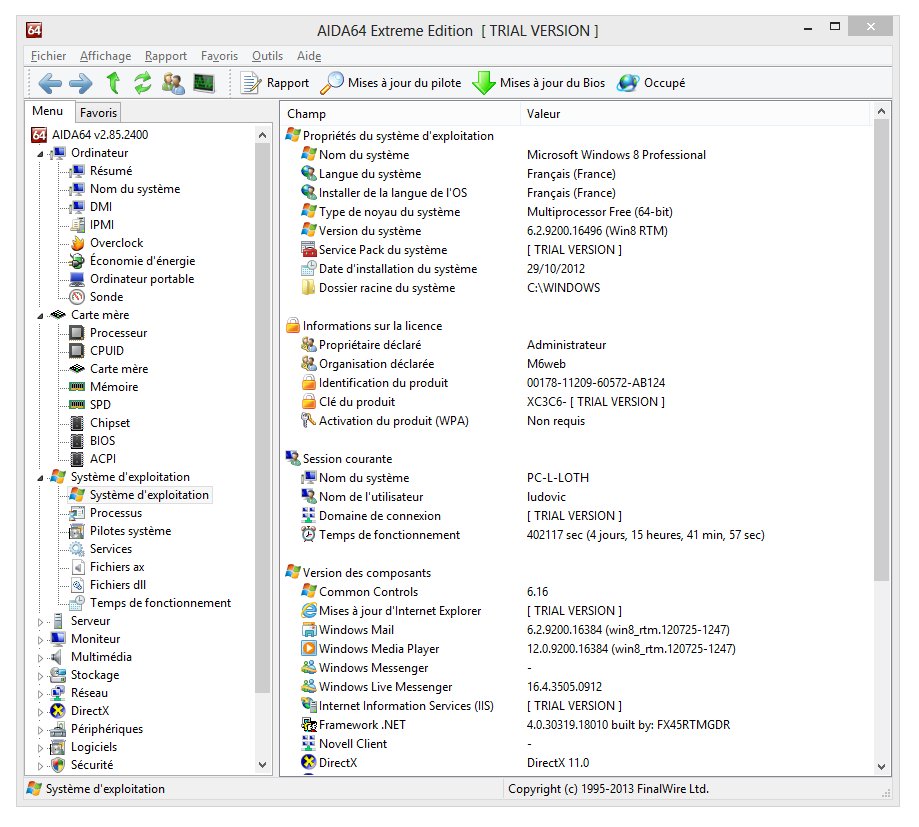Click the Overclock flame icon
919x827 pixels.
coord(77,243)
